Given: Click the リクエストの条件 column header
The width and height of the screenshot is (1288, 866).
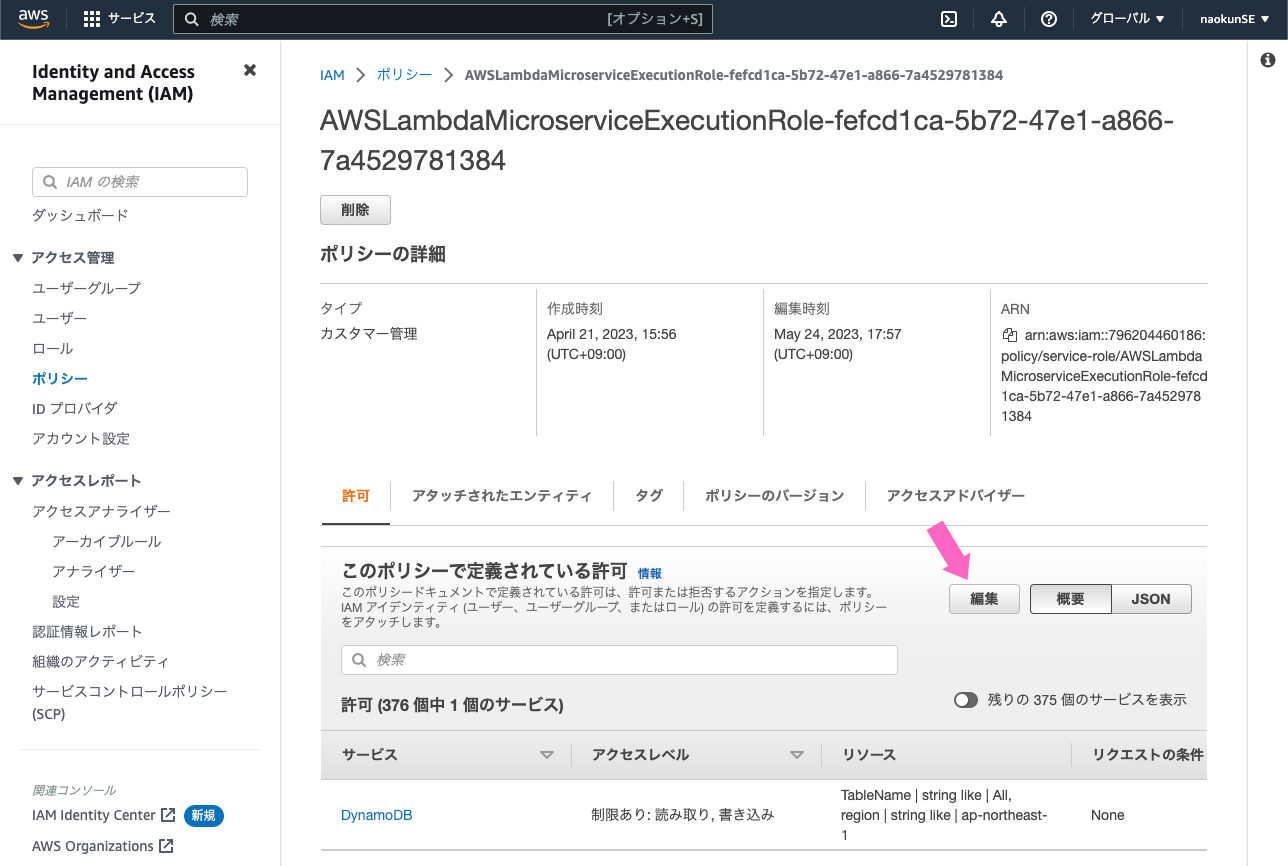Looking at the screenshot, I should click(1147, 755).
